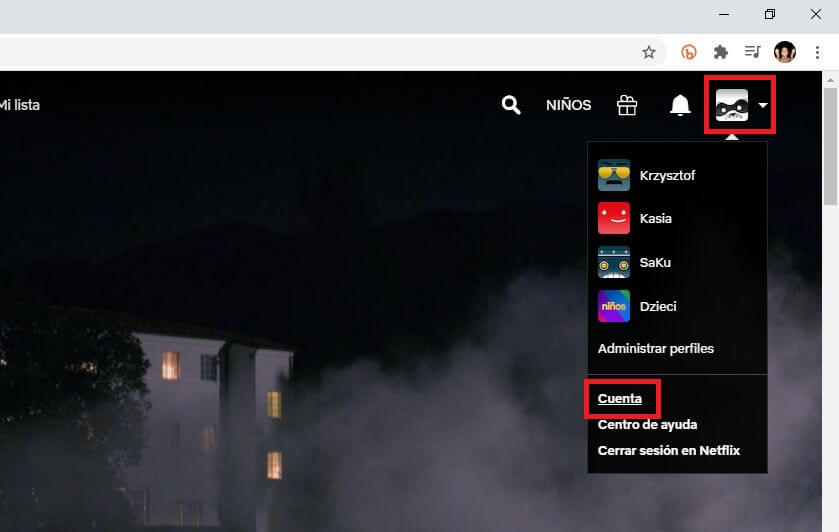Open Administrar perfiles
Image resolution: width=839 pixels, height=532 pixels.
point(655,348)
